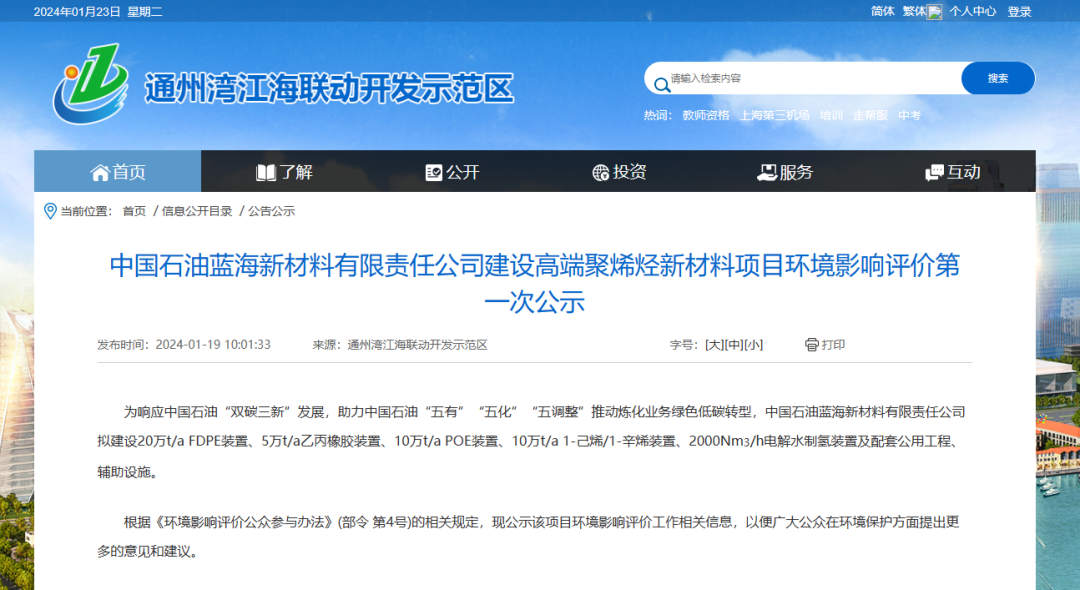This screenshot has height=590, width=1080.
Task: Click the book icon beside 了解
Action: coord(266,172)
